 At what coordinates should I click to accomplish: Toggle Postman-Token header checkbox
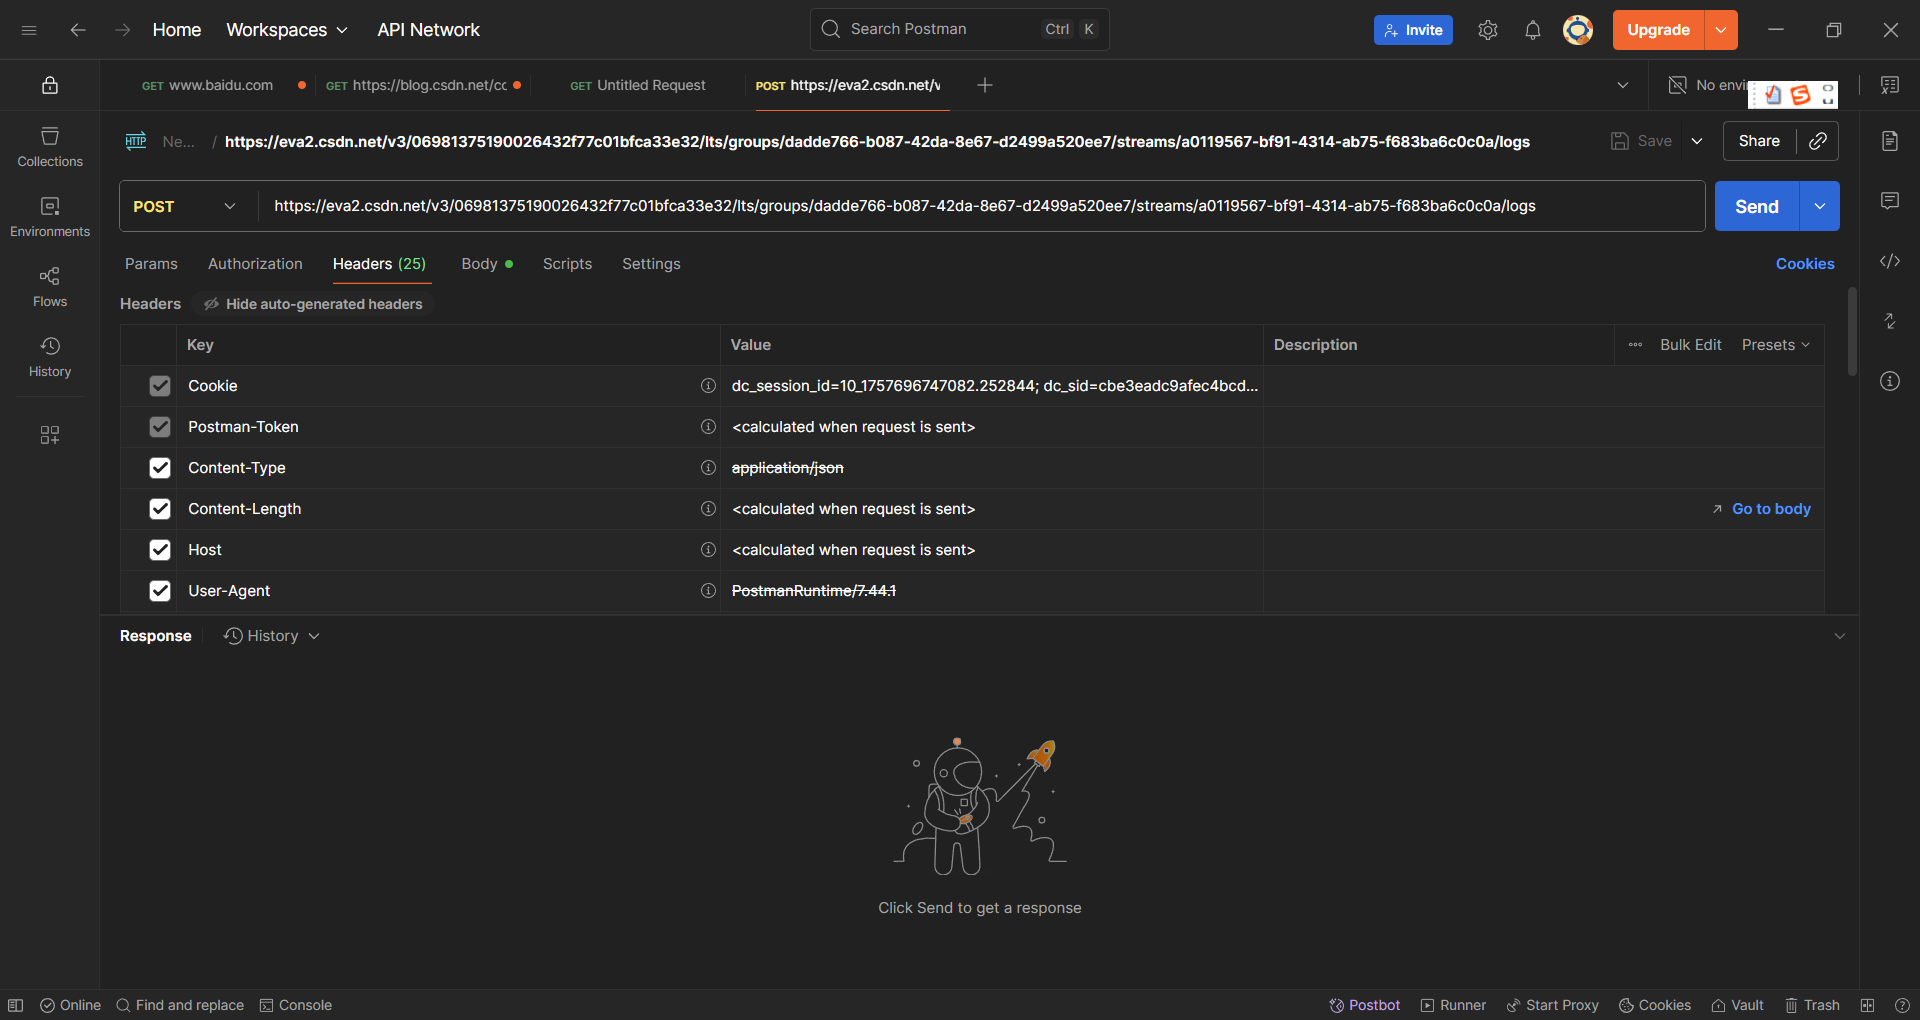pyautogui.click(x=160, y=427)
